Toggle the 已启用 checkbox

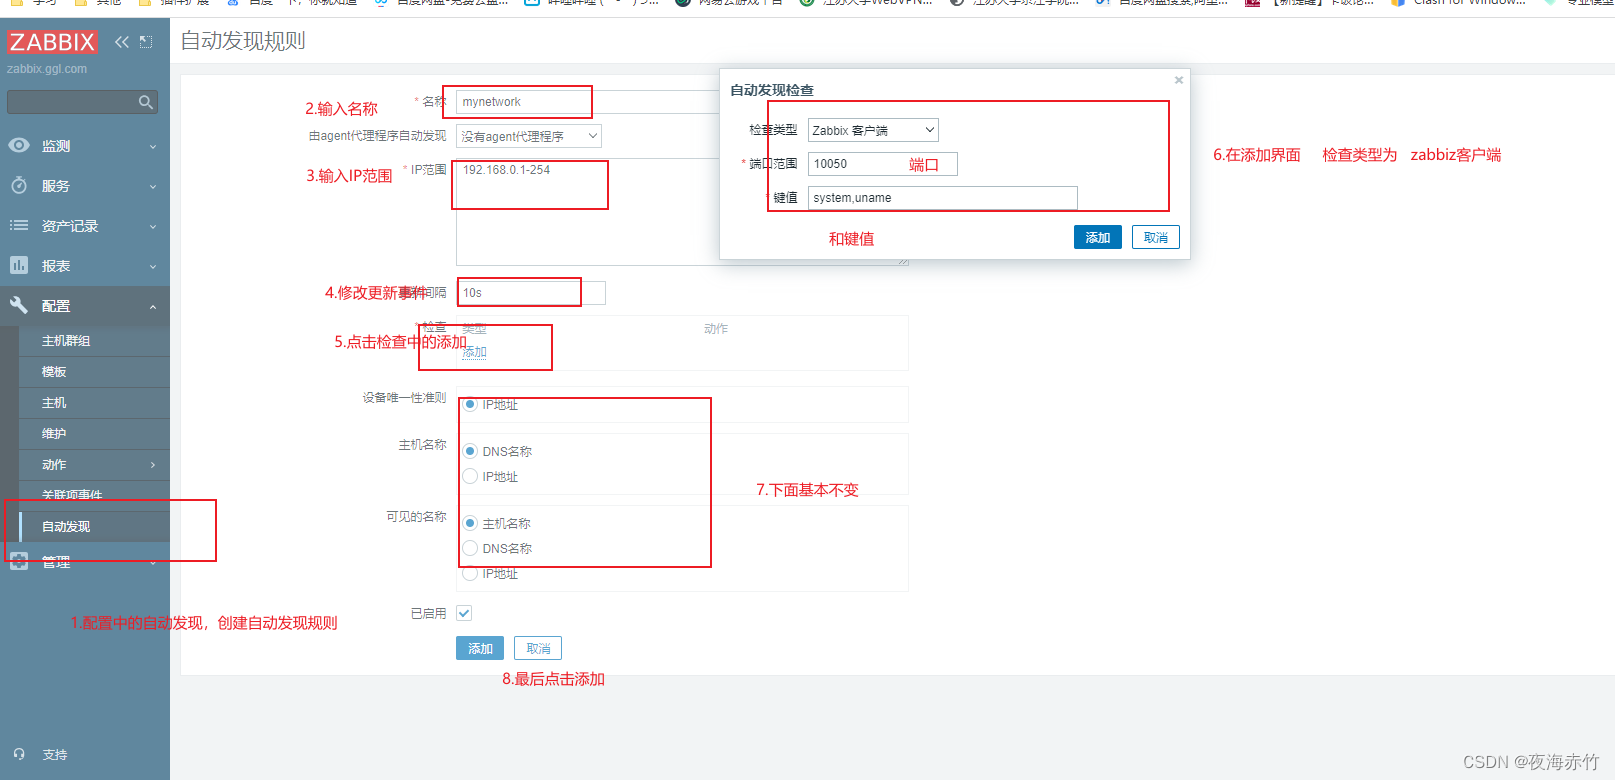464,613
